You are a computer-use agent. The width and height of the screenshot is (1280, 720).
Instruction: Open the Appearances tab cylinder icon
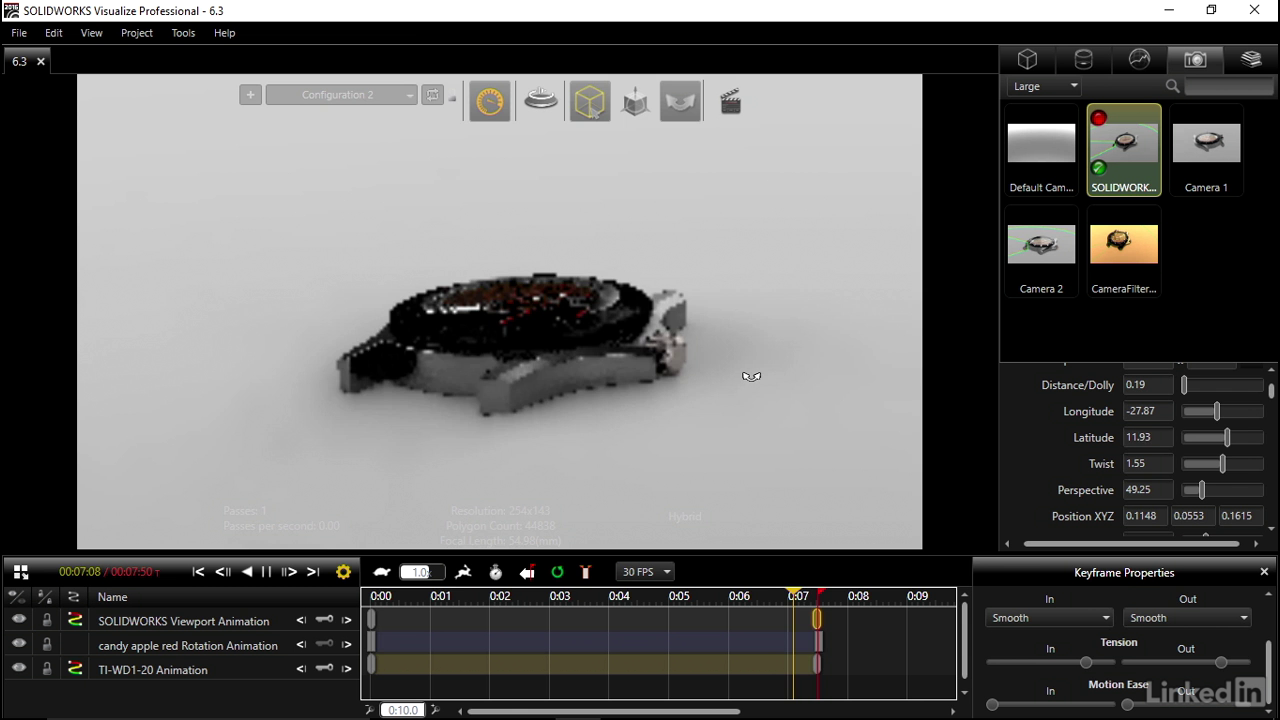coord(1083,59)
